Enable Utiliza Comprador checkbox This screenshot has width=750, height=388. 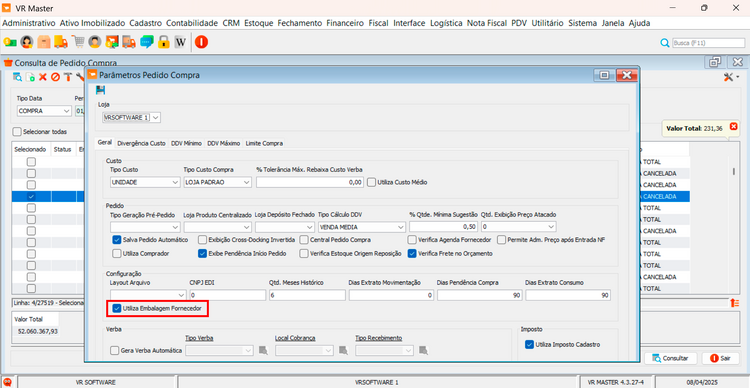coord(117,254)
